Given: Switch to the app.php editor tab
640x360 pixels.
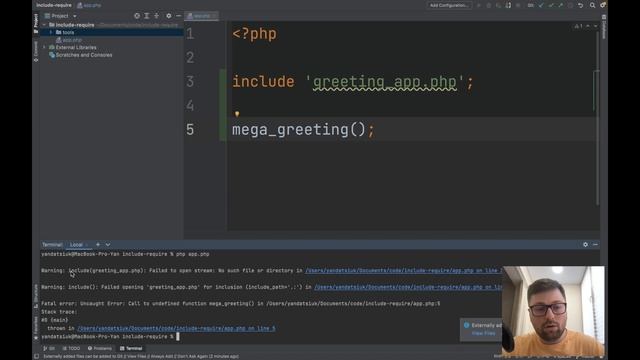Looking at the screenshot, I should (x=202, y=16).
